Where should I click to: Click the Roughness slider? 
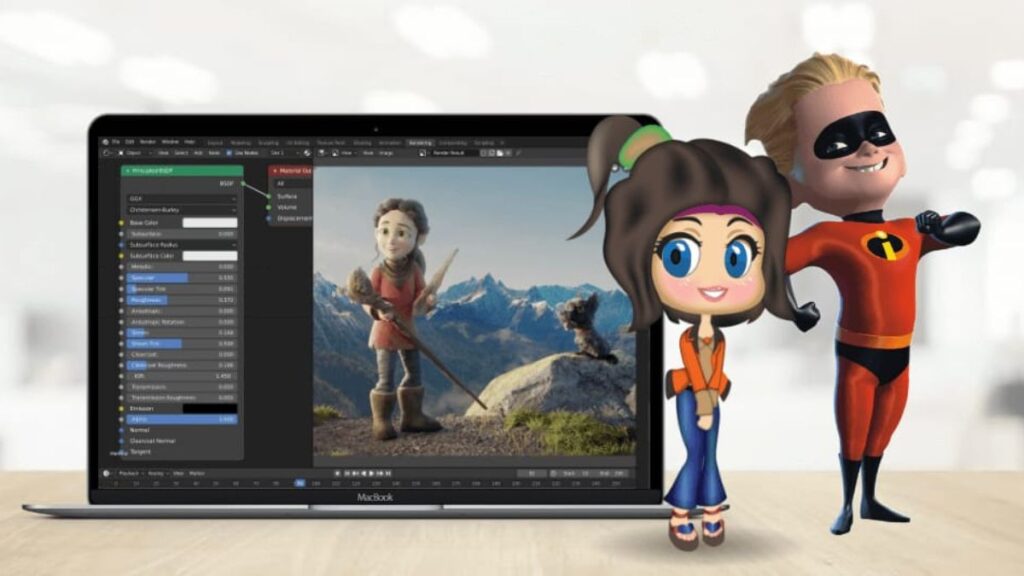coord(182,299)
